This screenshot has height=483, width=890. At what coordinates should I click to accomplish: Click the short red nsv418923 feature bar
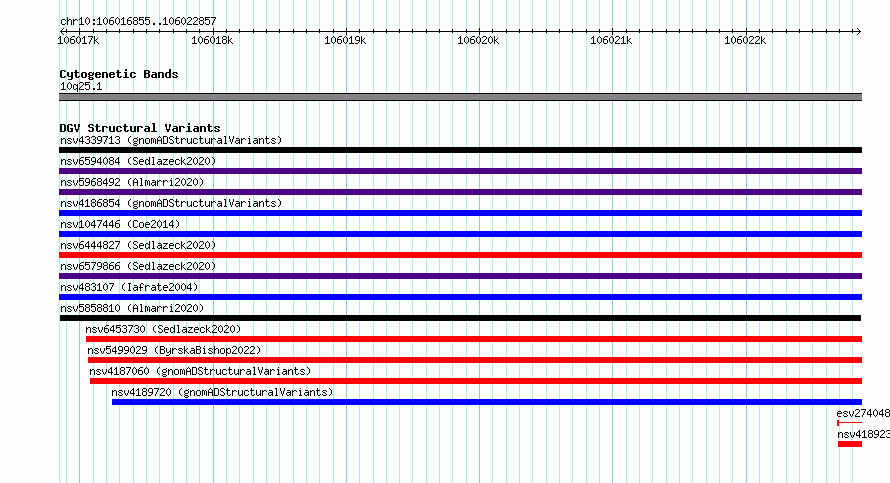click(x=850, y=444)
